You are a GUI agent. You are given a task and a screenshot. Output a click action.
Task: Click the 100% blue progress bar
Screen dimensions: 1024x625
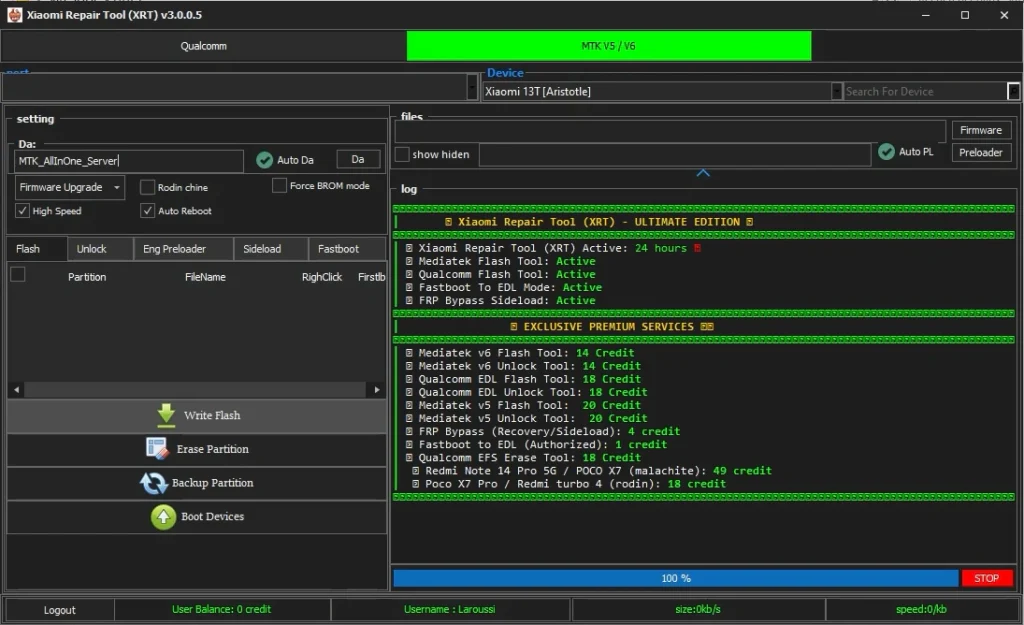point(675,578)
